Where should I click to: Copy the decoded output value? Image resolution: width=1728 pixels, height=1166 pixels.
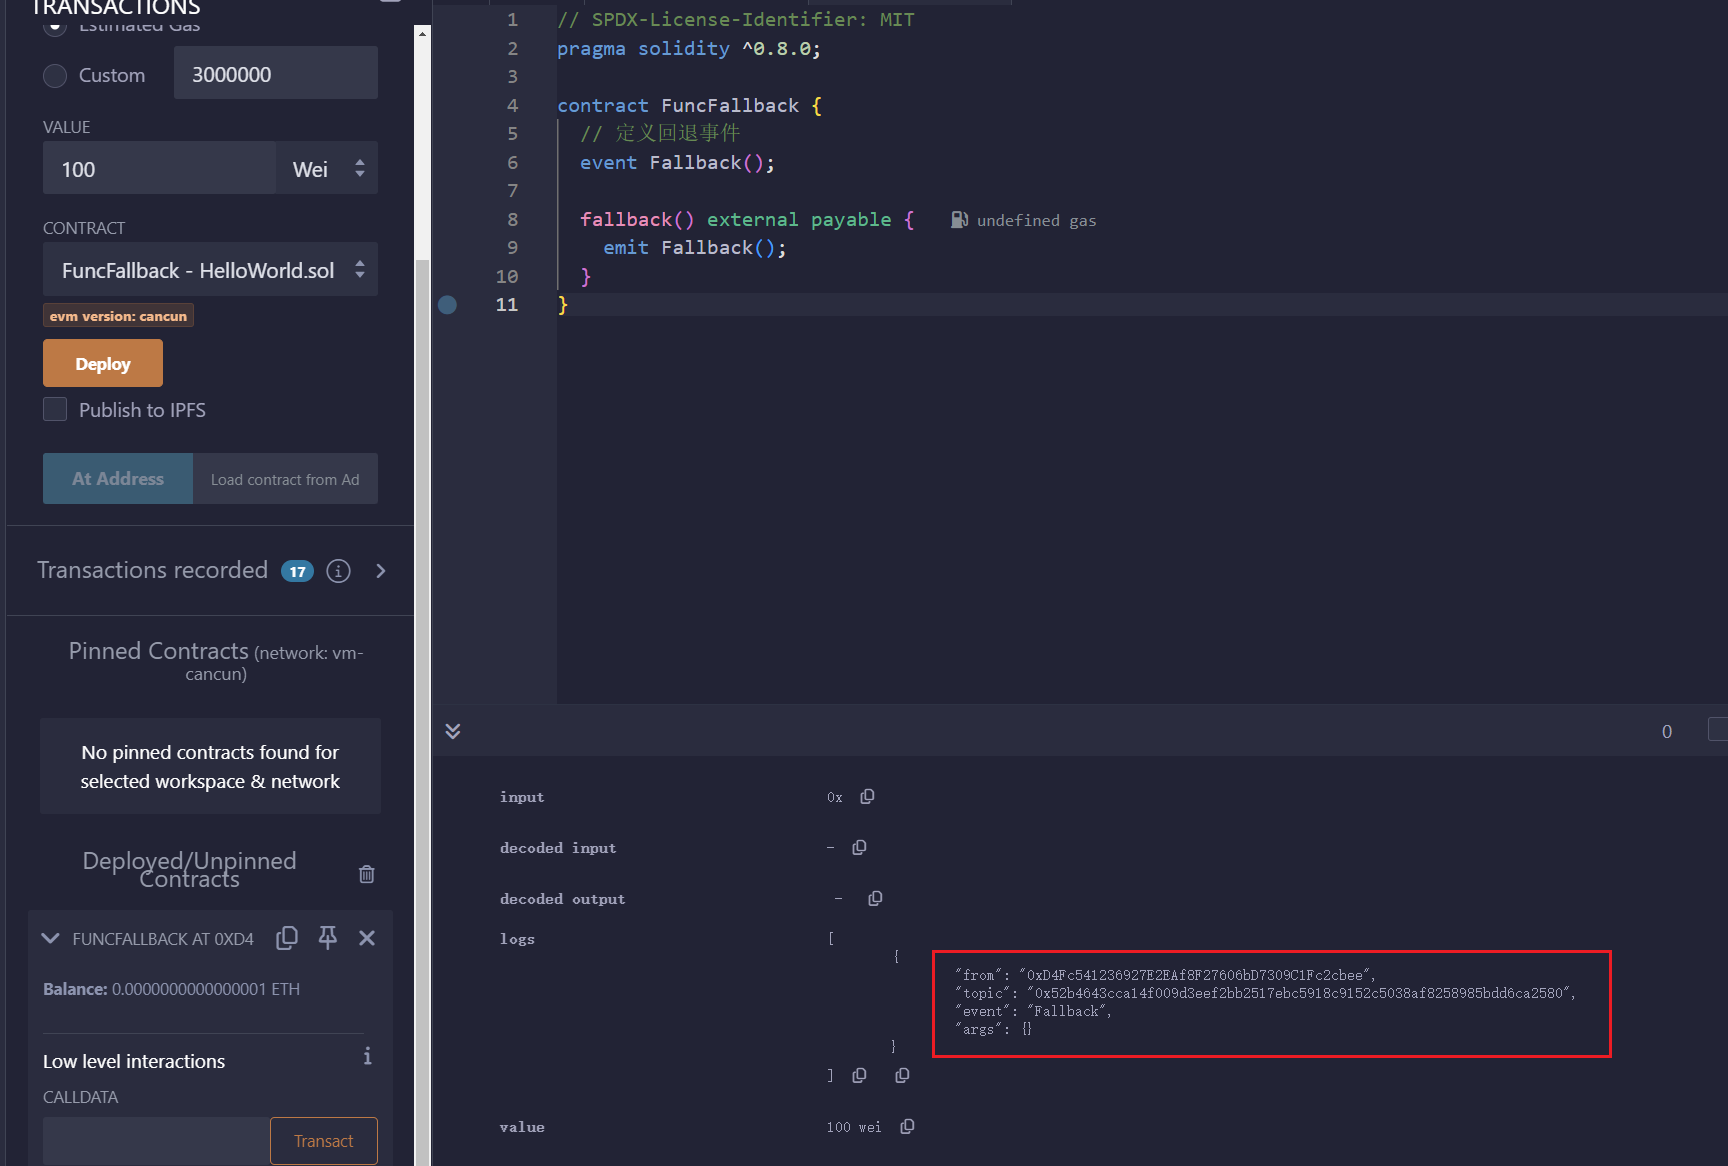pos(875,899)
